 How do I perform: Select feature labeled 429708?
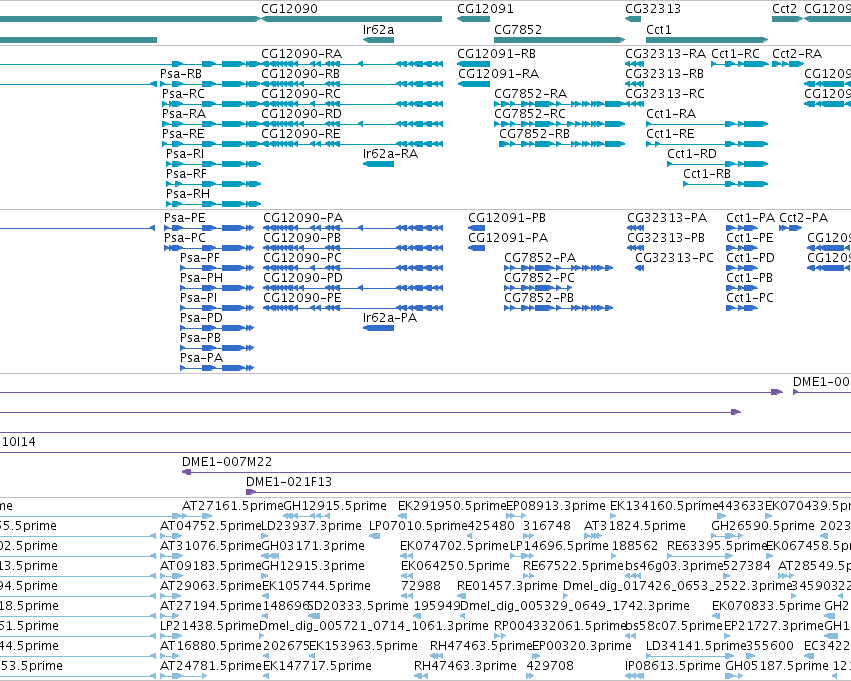click(x=550, y=666)
